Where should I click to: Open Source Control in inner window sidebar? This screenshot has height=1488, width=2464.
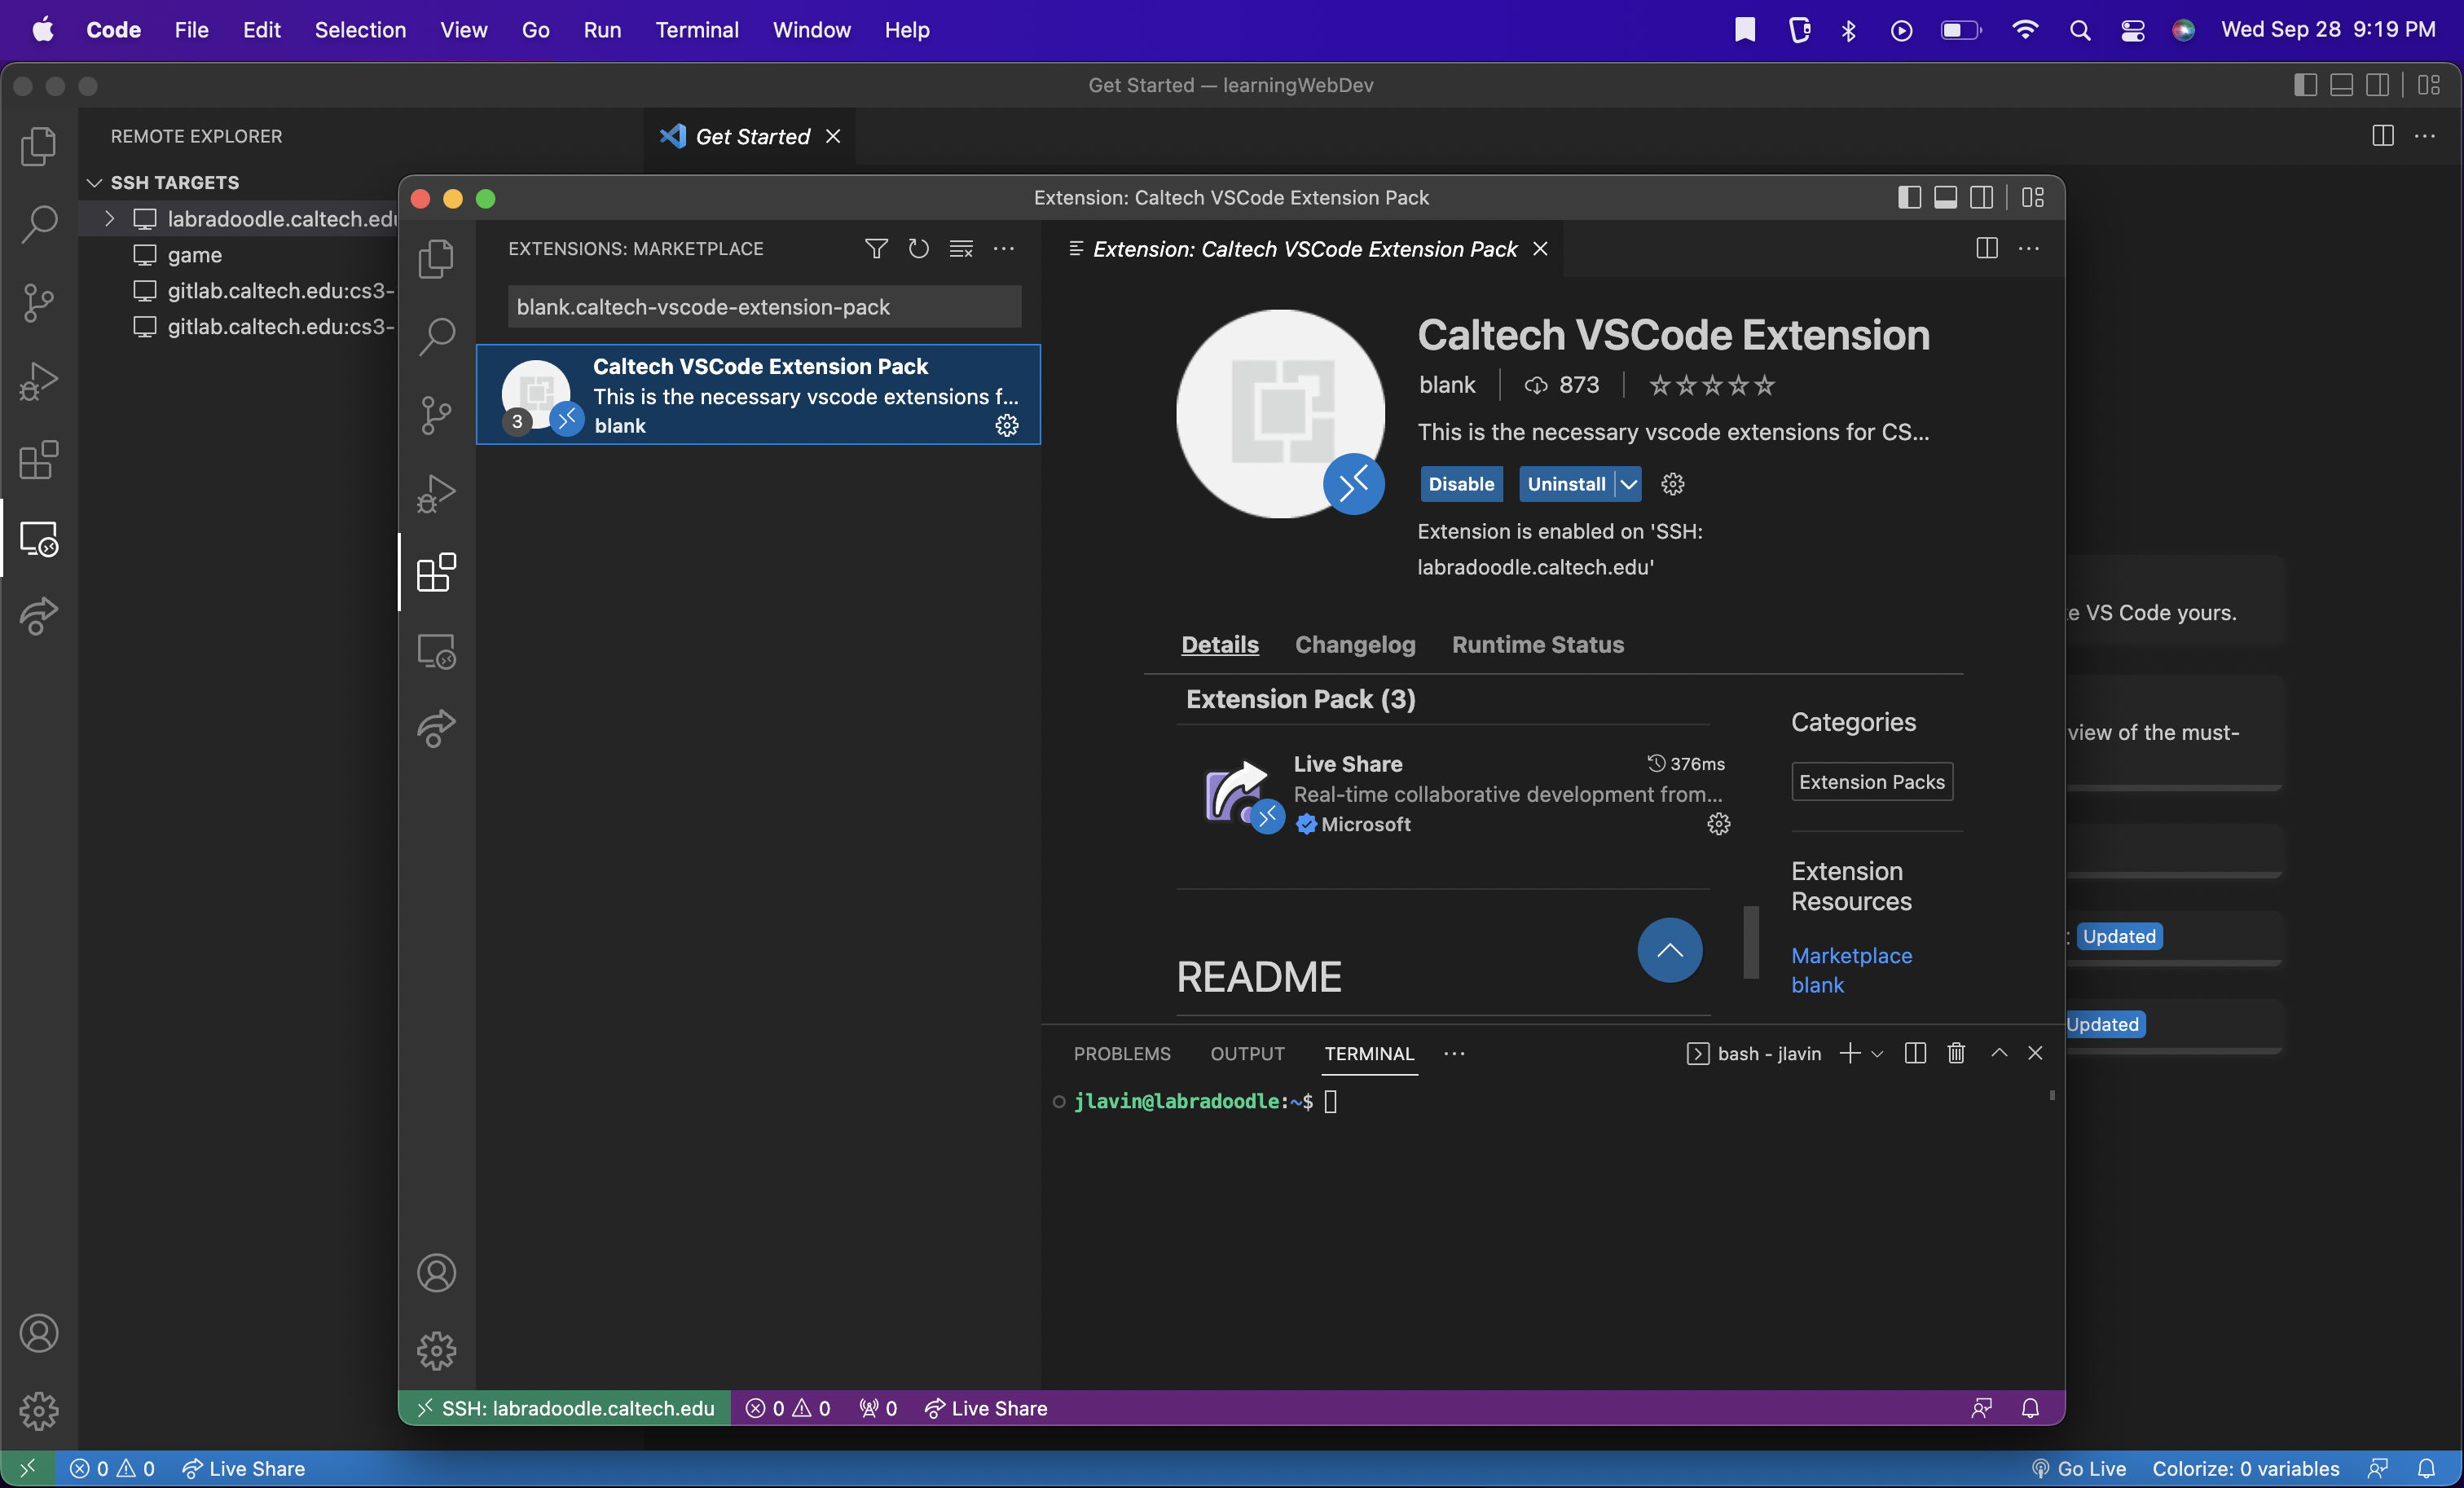pyautogui.click(x=436, y=414)
